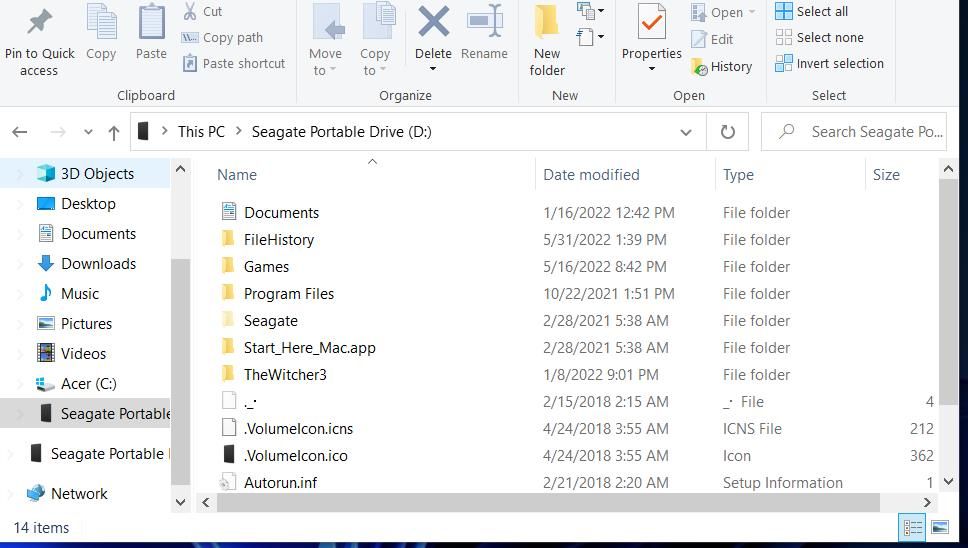
Task: Select the .VolumeIcon.ico file
Action: (295, 456)
